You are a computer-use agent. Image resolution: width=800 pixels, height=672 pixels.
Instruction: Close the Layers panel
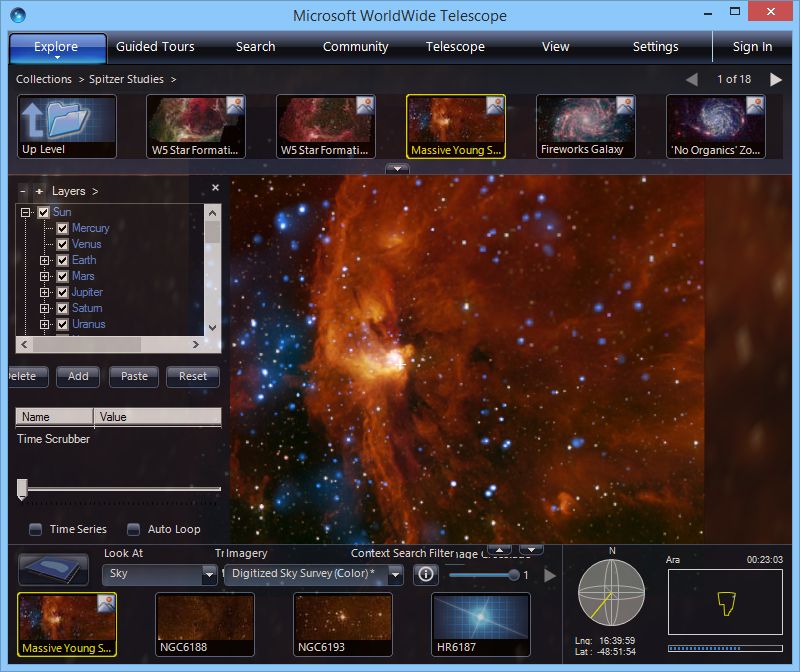coord(215,188)
